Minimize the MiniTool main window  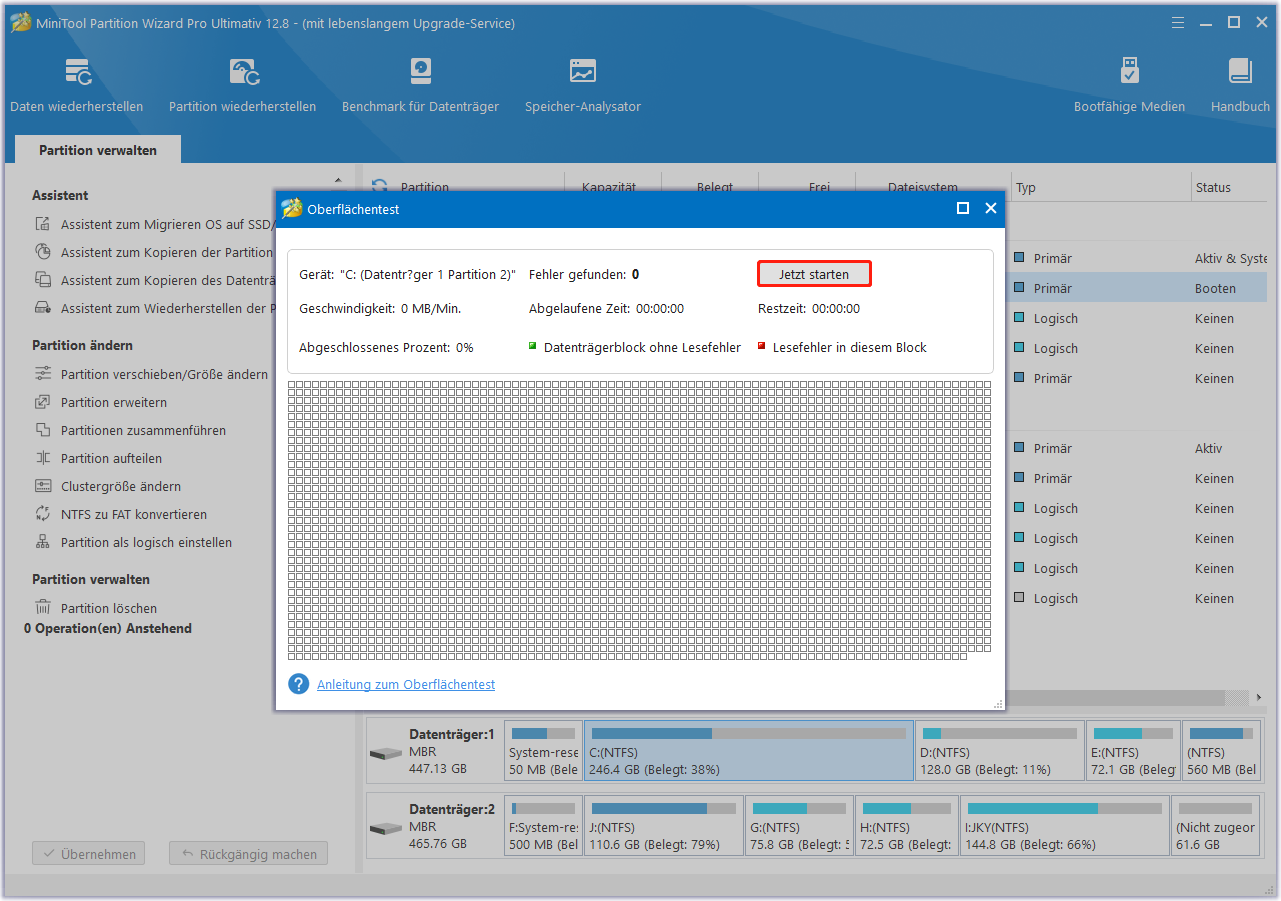click(x=1207, y=22)
